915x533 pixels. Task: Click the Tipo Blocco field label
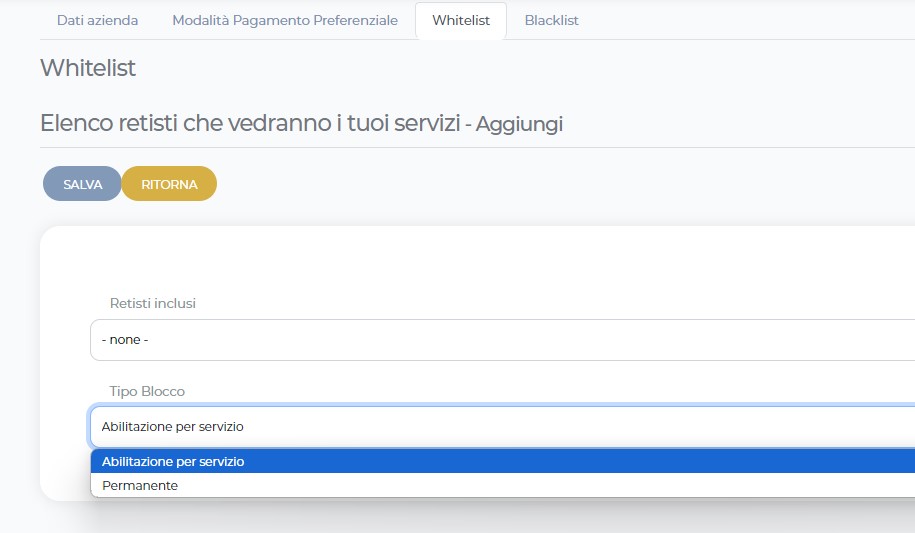point(147,391)
